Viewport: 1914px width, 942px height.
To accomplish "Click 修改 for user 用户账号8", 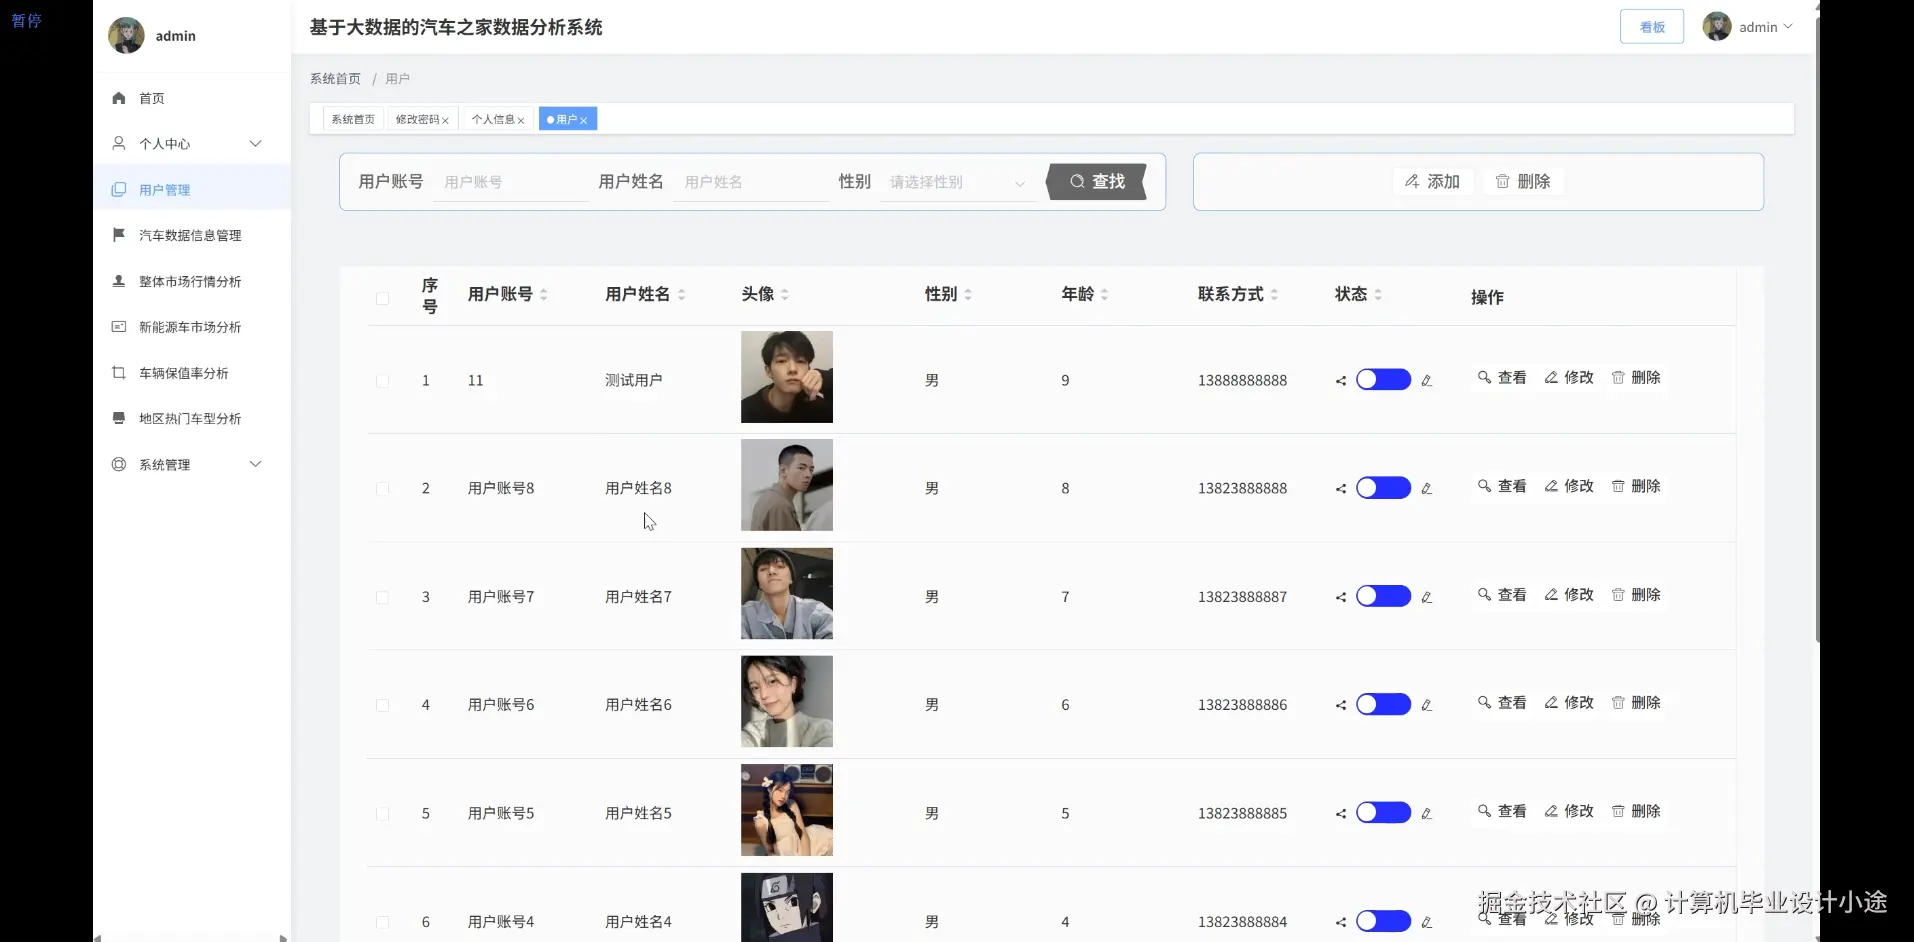I will click(x=1569, y=486).
